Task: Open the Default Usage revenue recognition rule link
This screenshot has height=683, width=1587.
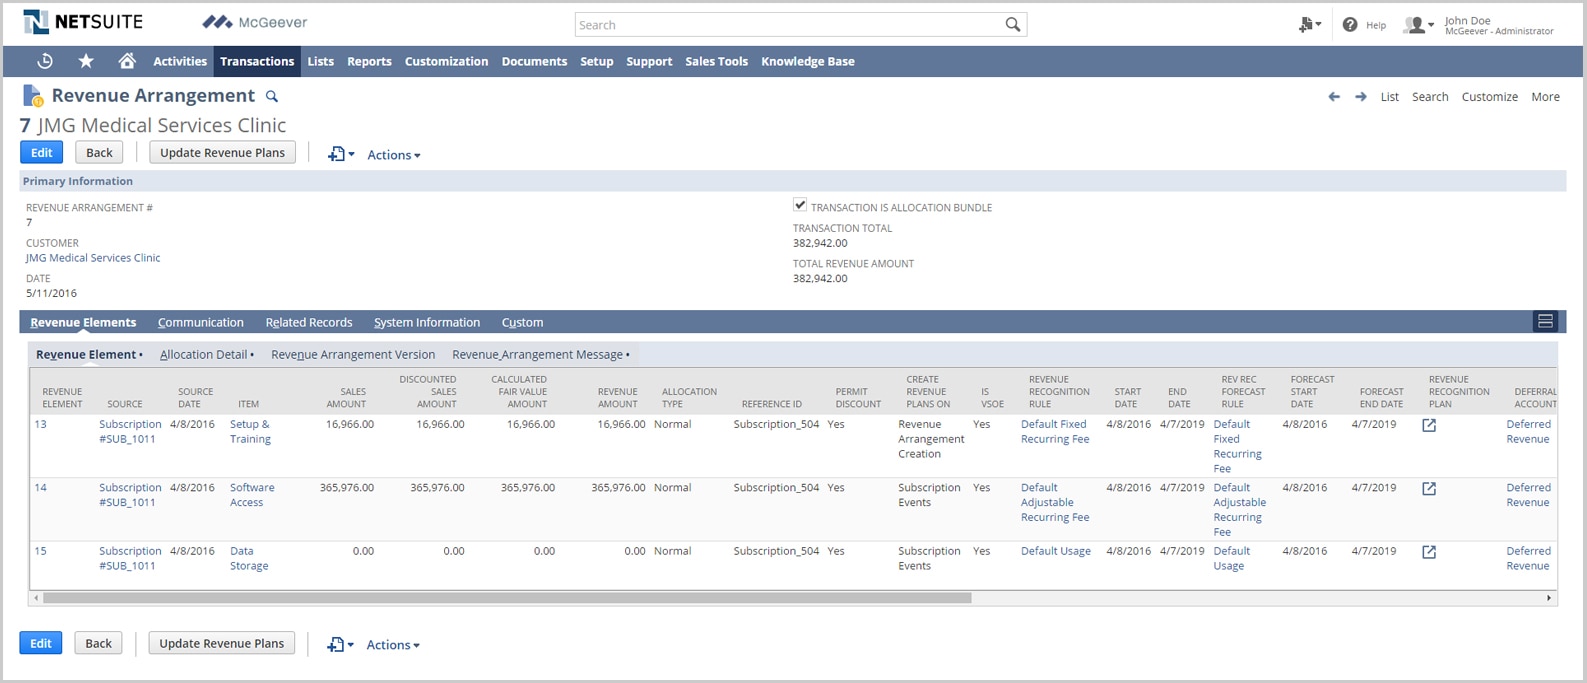Action: 1056,551
